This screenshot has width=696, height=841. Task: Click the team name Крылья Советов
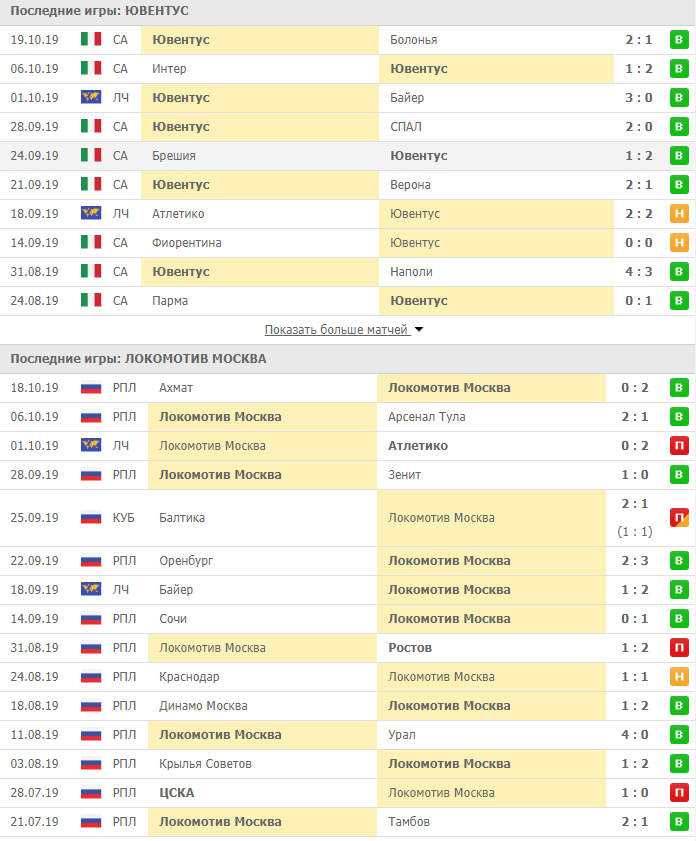(205, 763)
